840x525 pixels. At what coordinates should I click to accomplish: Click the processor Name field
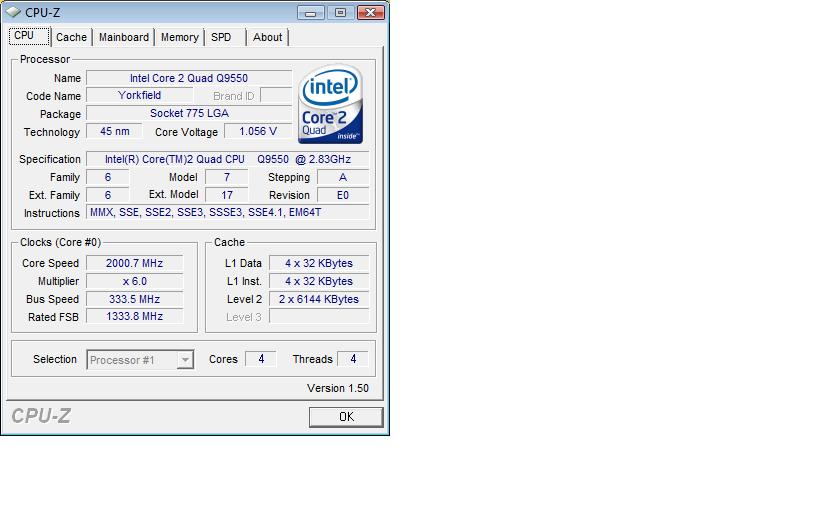coord(189,78)
